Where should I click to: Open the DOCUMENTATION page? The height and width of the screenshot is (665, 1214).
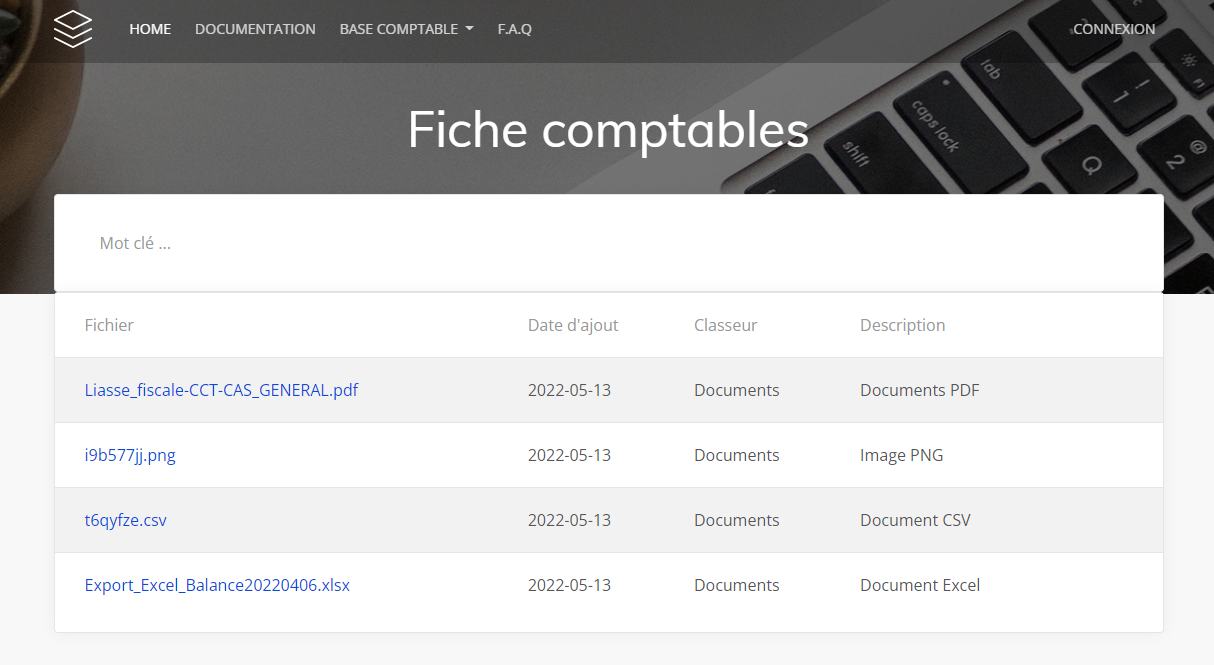point(255,29)
